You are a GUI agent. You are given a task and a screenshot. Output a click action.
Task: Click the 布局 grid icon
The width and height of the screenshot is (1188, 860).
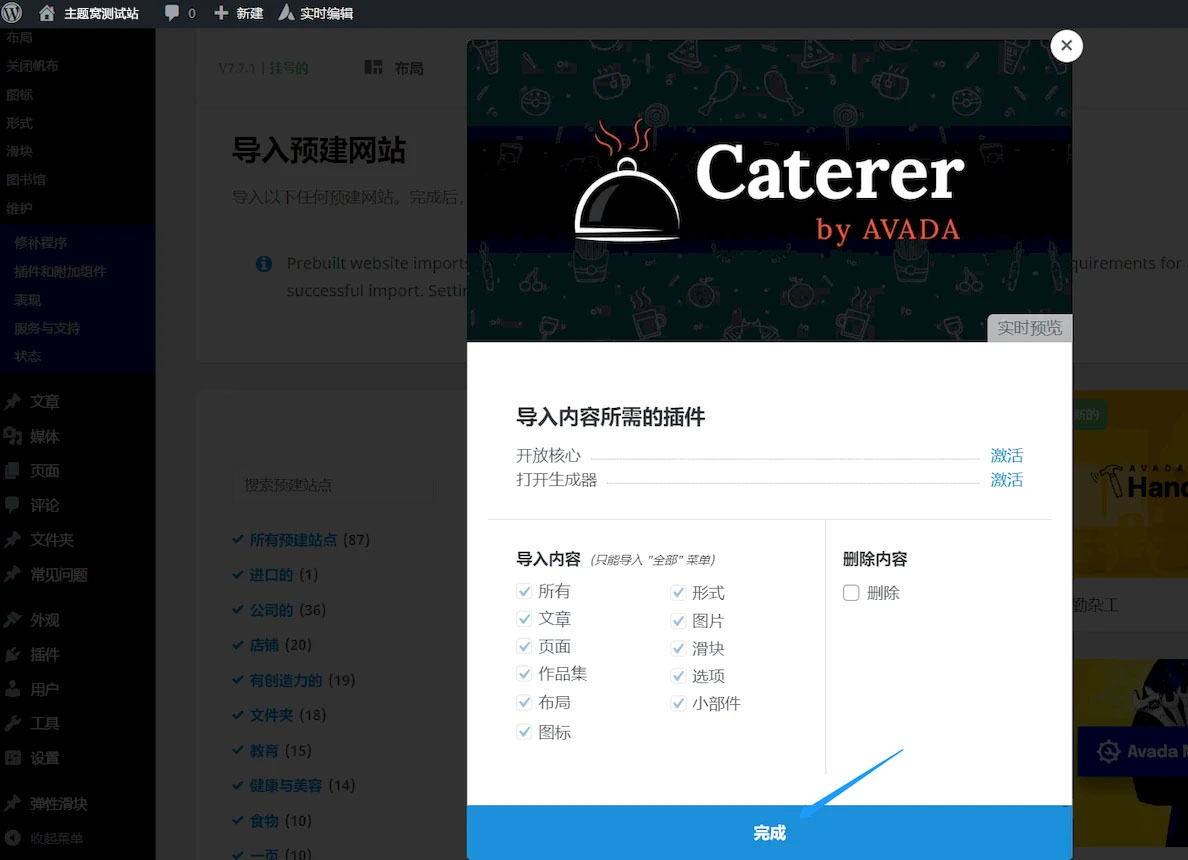pos(374,67)
